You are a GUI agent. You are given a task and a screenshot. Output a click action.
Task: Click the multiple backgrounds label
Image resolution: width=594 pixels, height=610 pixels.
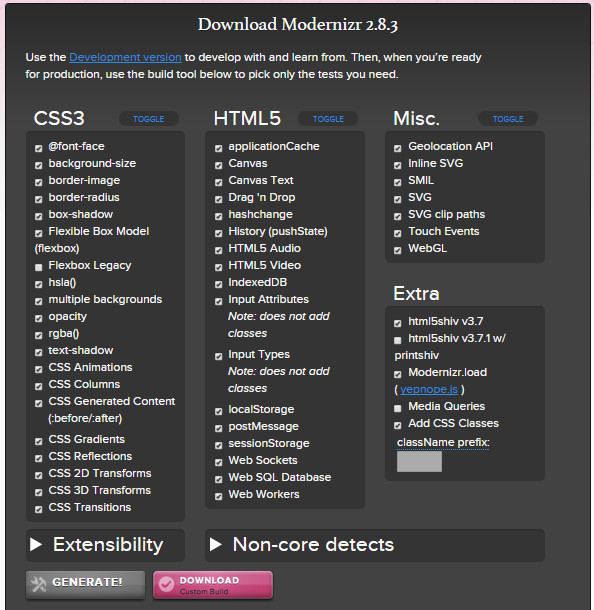click(105, 299)
